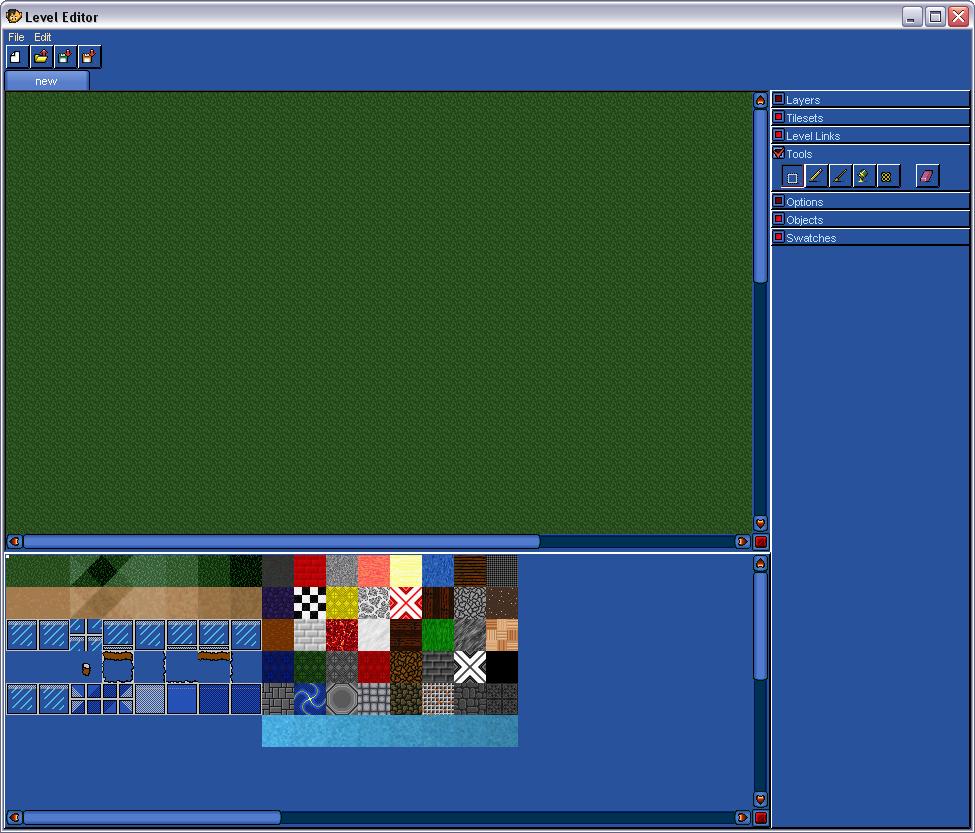The image size is (975, 833).
Task: Pick the blue swirl portal tile
Action: coord(310,699)
